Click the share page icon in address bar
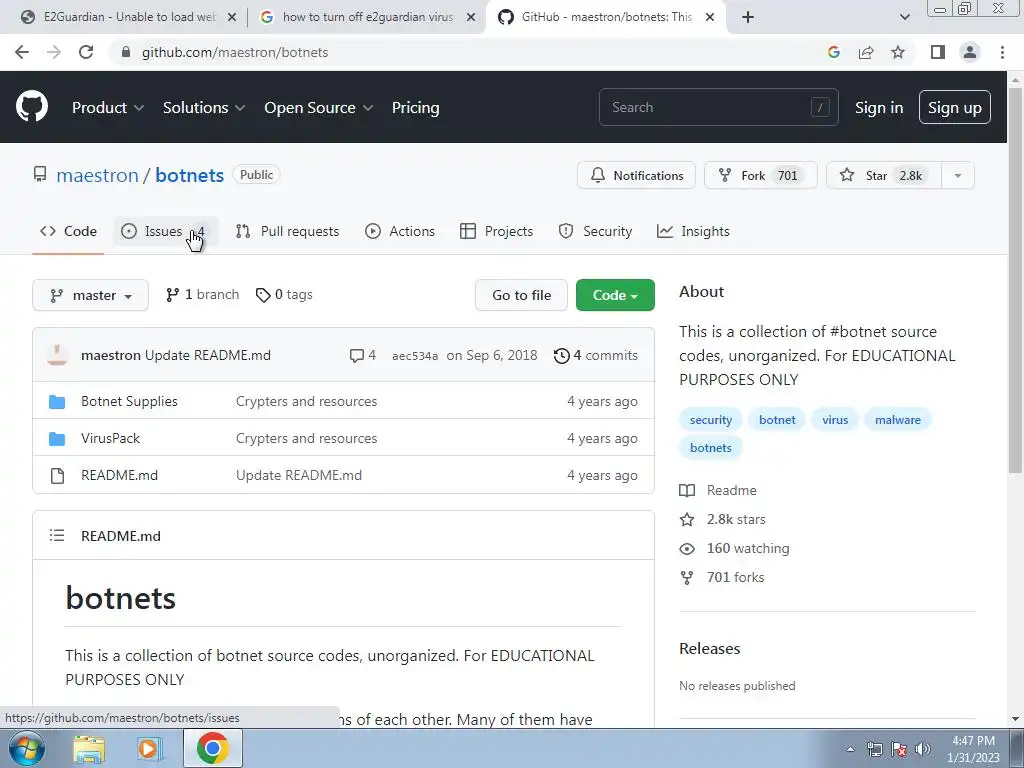 click(866, 52)
